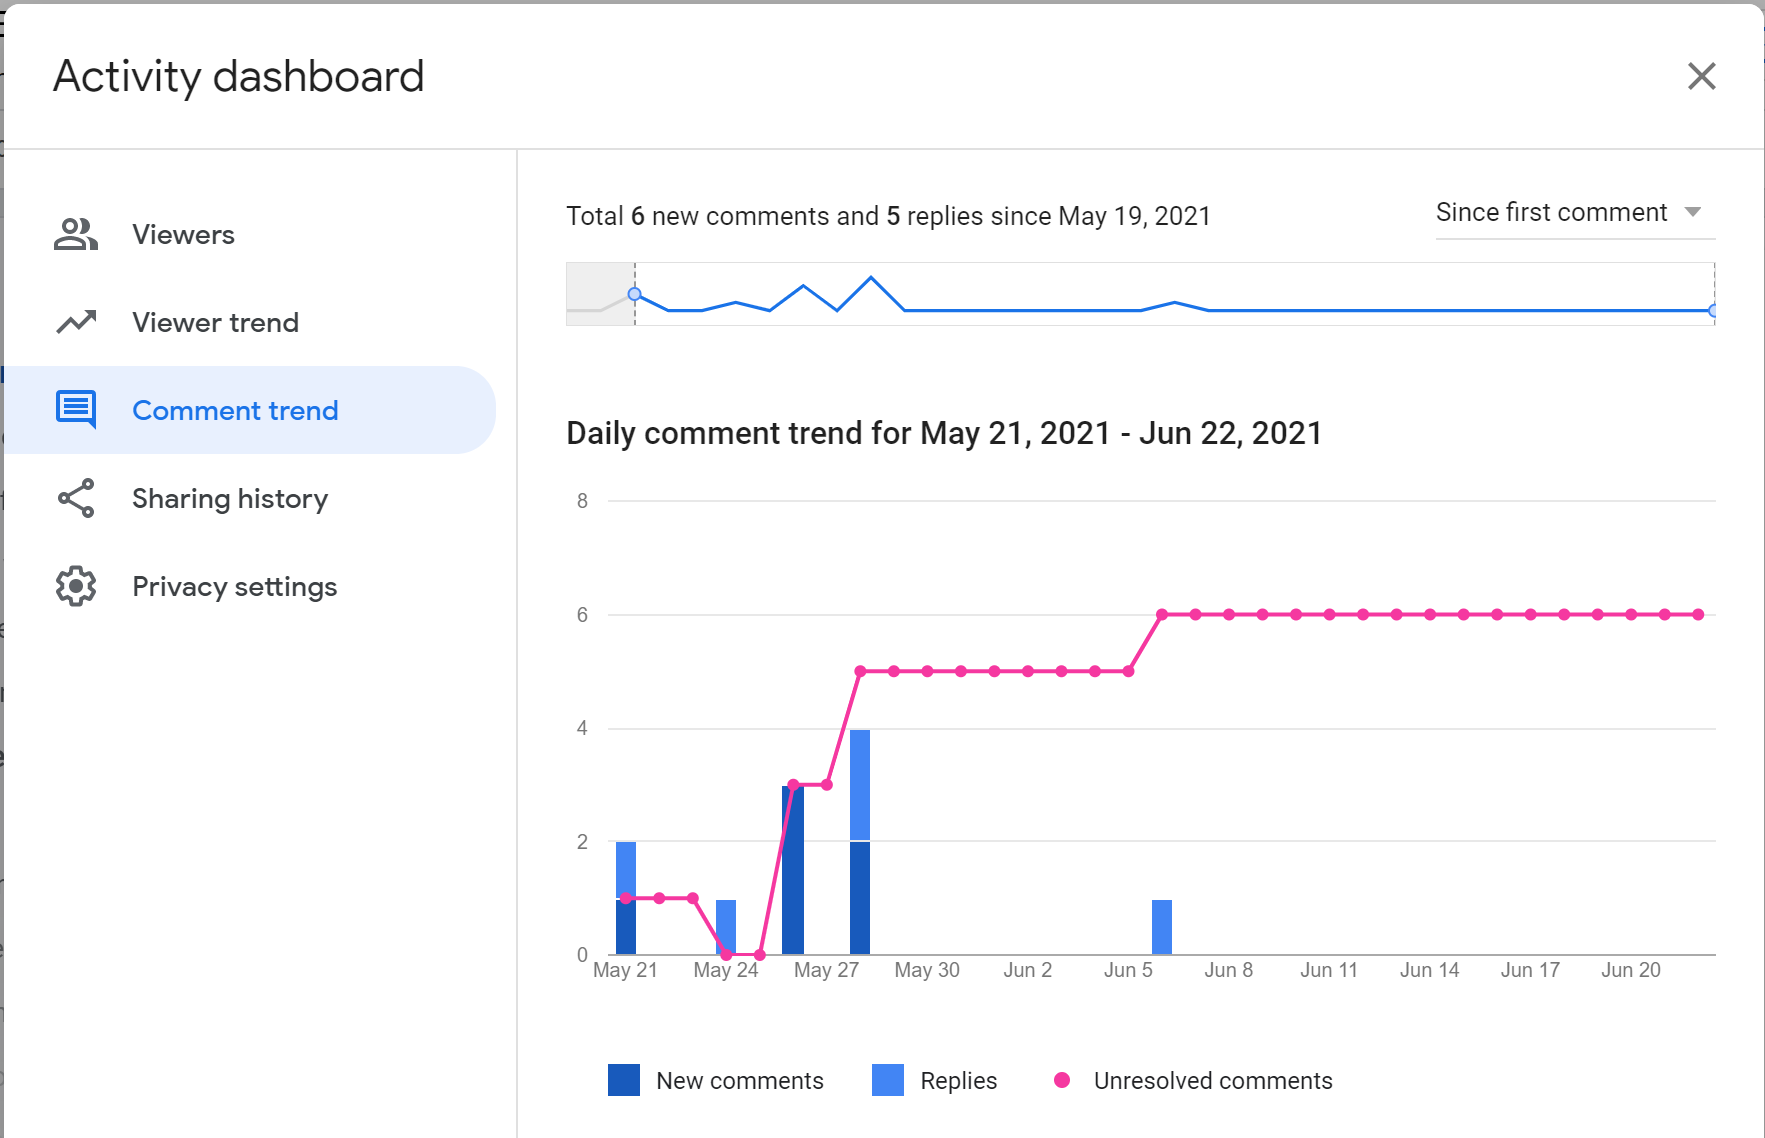Click the Privacy settings gear icon
The image size is (1765, 1138).
[x=76, y=586]
